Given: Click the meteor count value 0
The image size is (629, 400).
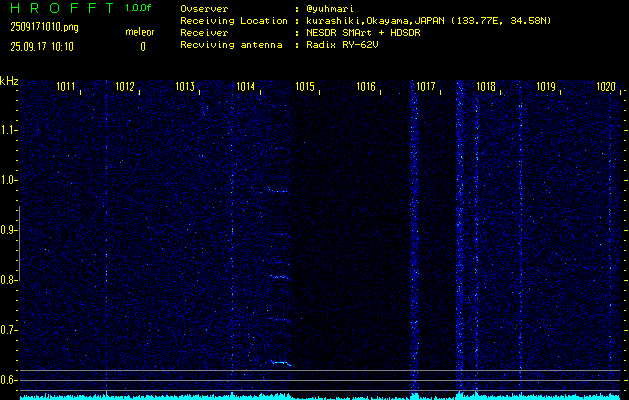Looking at the screenshot, I should click(x=143, y=47).
